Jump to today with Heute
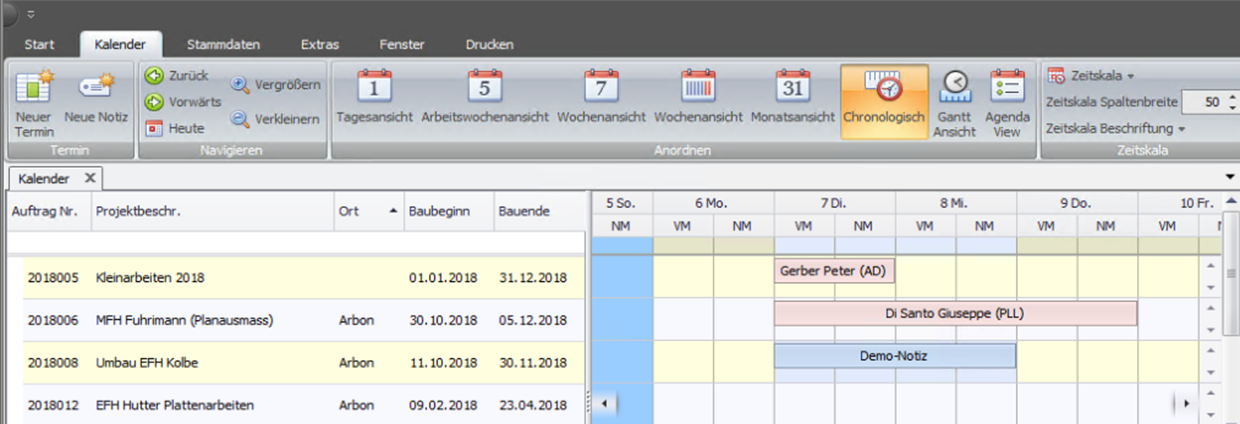Viewport: 1240px width, 424px height. coord(175,128)
